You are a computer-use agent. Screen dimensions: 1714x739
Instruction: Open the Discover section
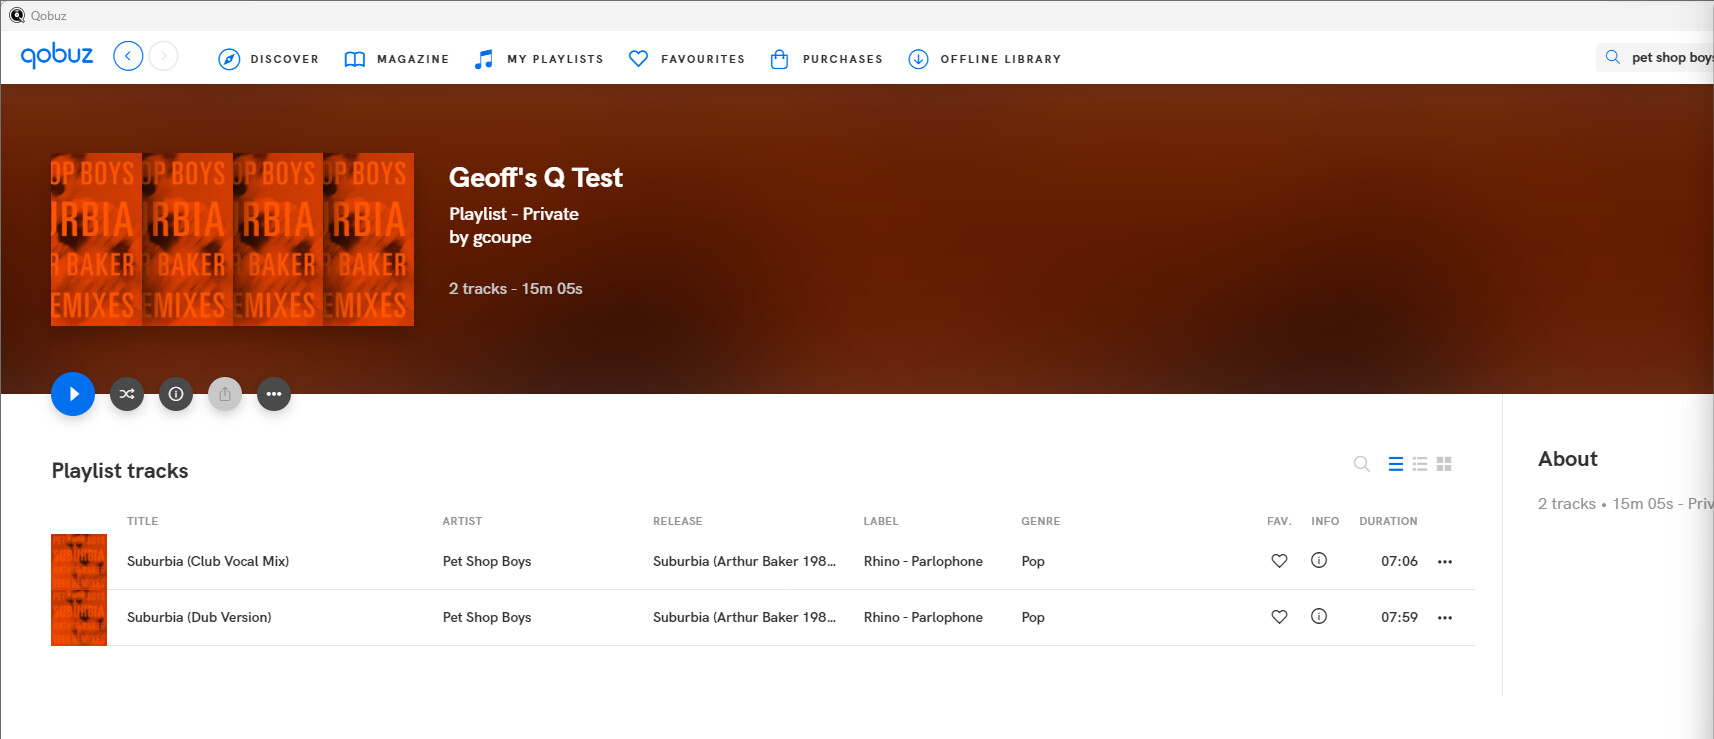[x=269, y=59]
